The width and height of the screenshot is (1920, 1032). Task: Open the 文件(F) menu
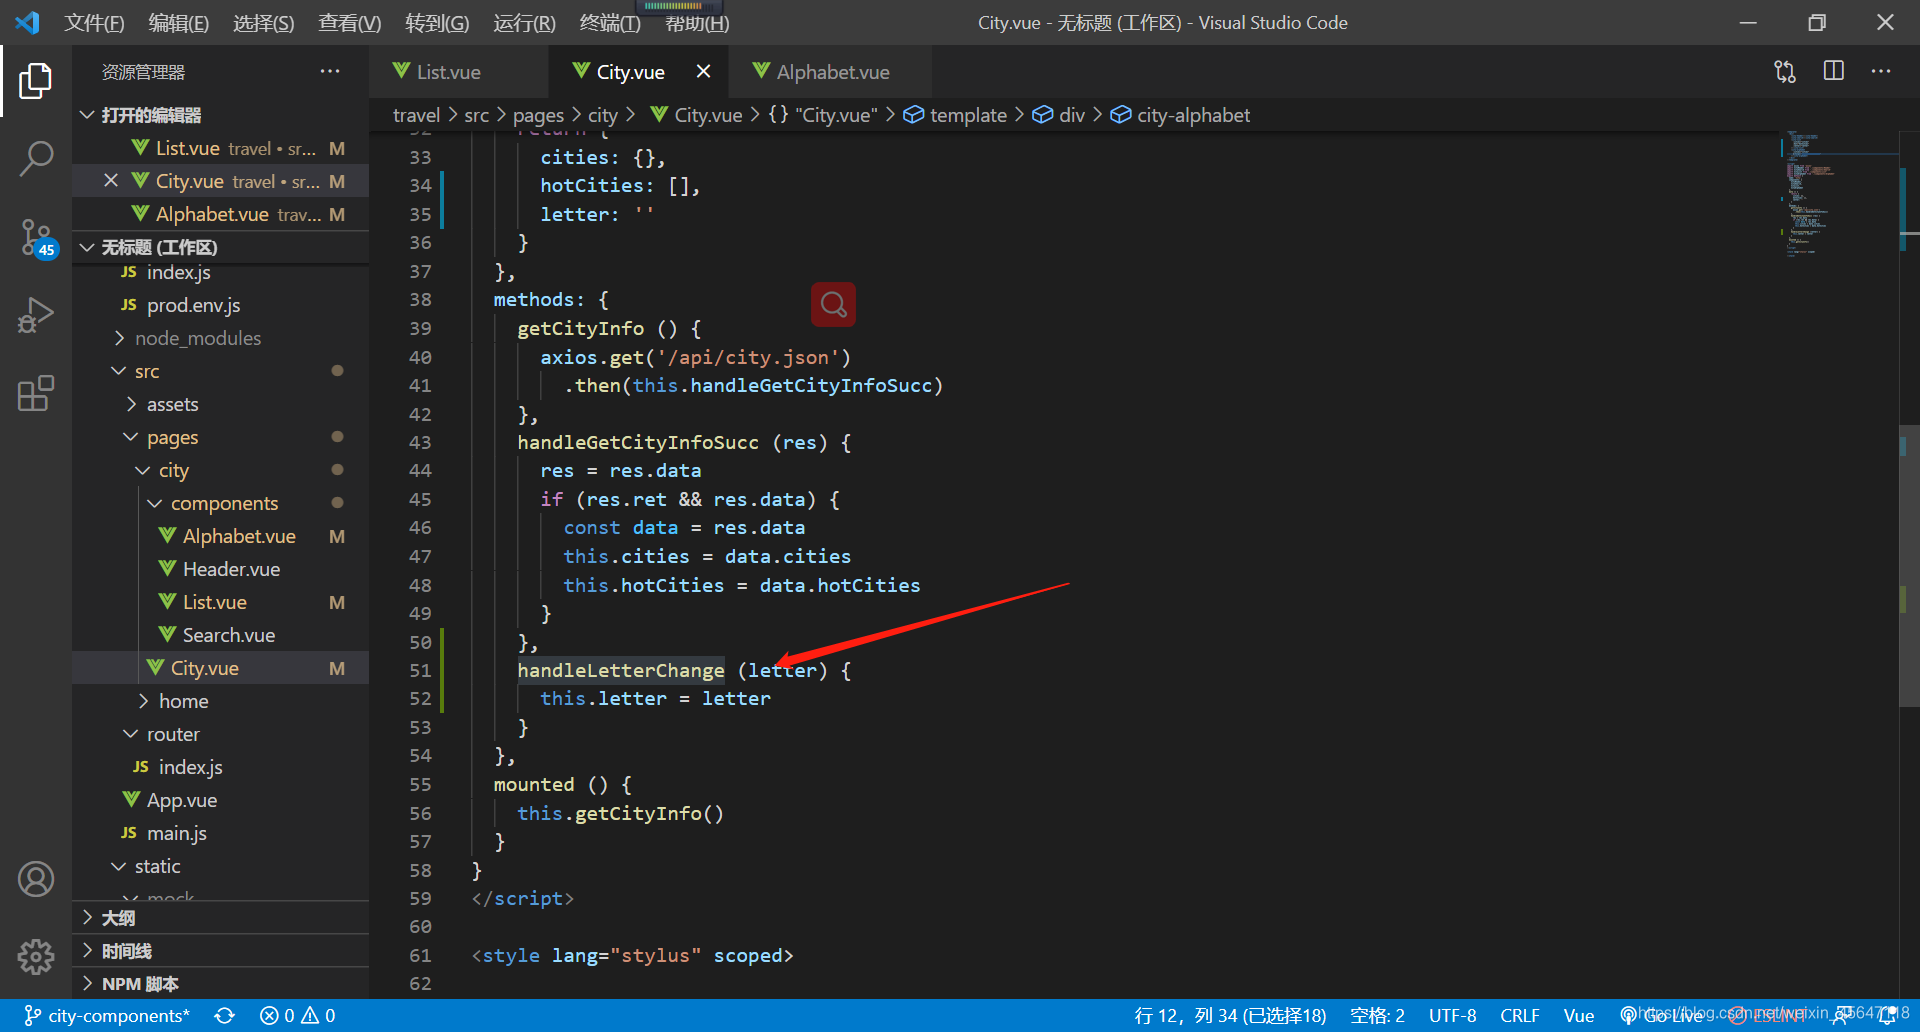click(94, 23)
